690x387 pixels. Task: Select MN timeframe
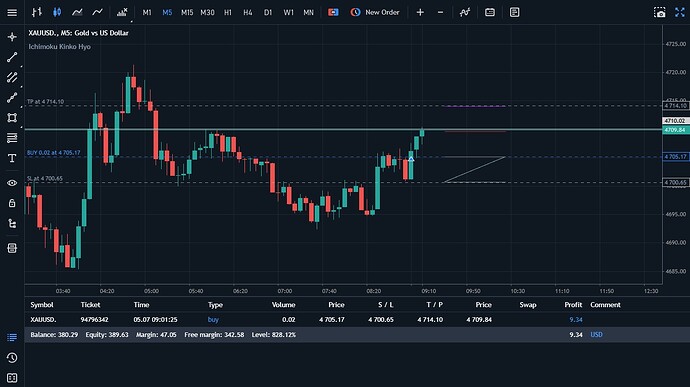click(x=308, y=12)
